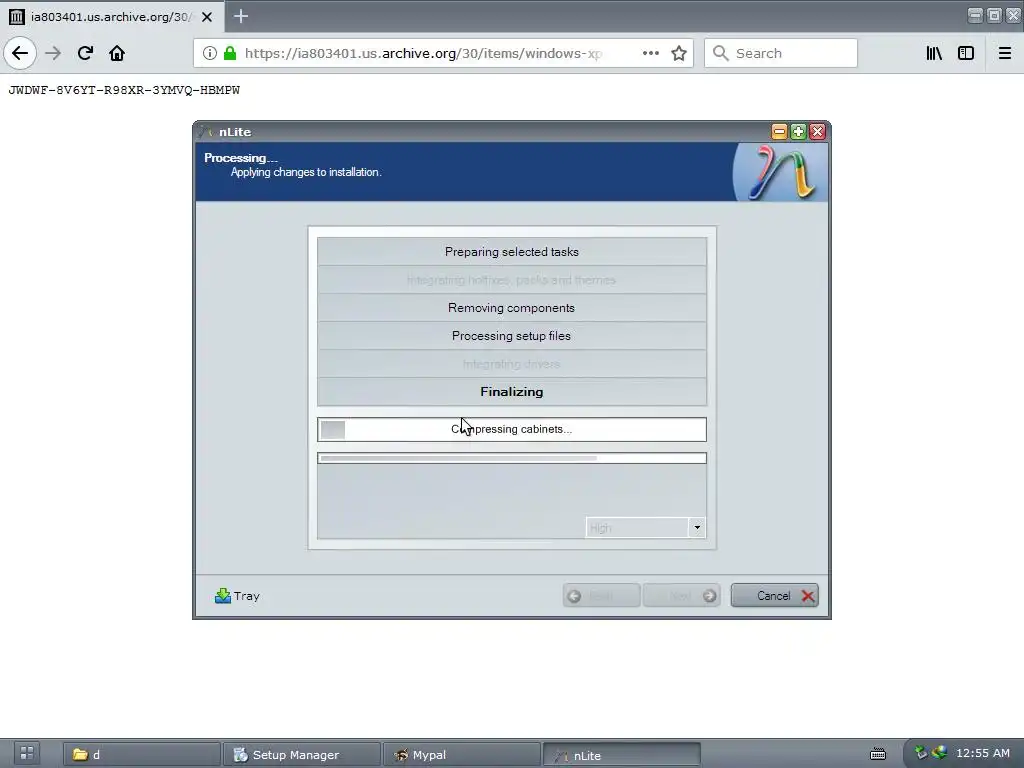Click the green padlock security icon
The width and height of the screenshot is (1024, 768).
coord(230,53)
